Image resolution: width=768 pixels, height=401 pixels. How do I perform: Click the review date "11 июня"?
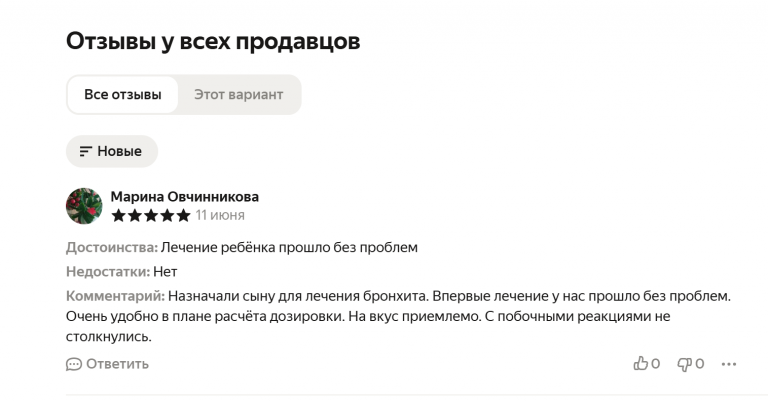(220, 215)
